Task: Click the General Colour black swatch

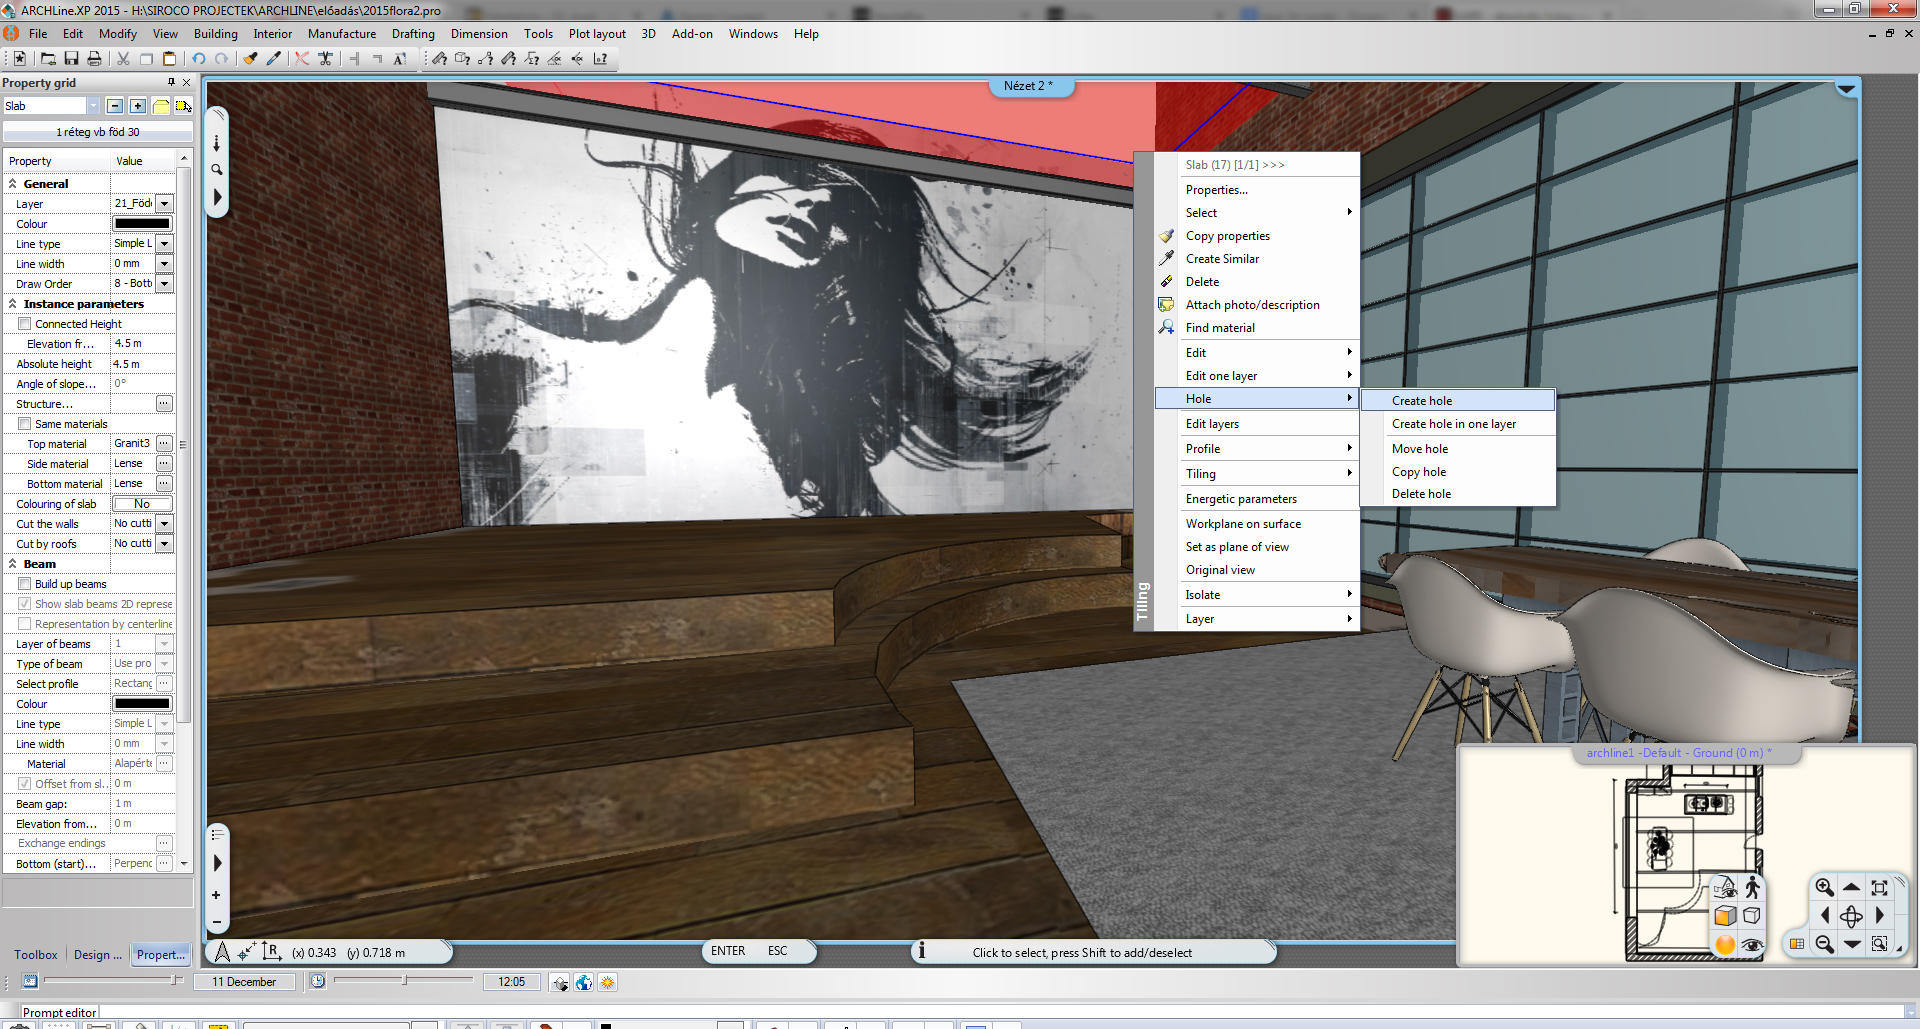Action: 143,224
